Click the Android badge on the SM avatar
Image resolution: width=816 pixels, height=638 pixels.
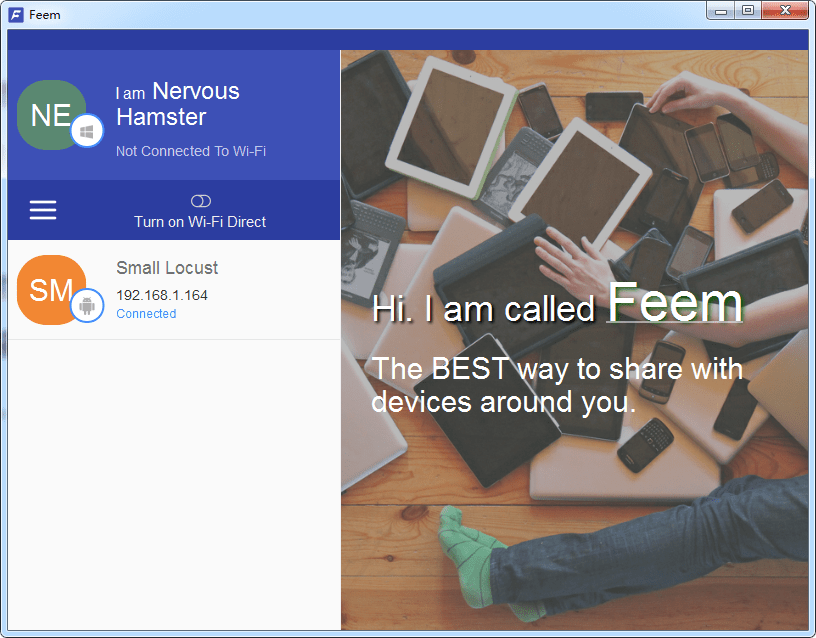87,305
